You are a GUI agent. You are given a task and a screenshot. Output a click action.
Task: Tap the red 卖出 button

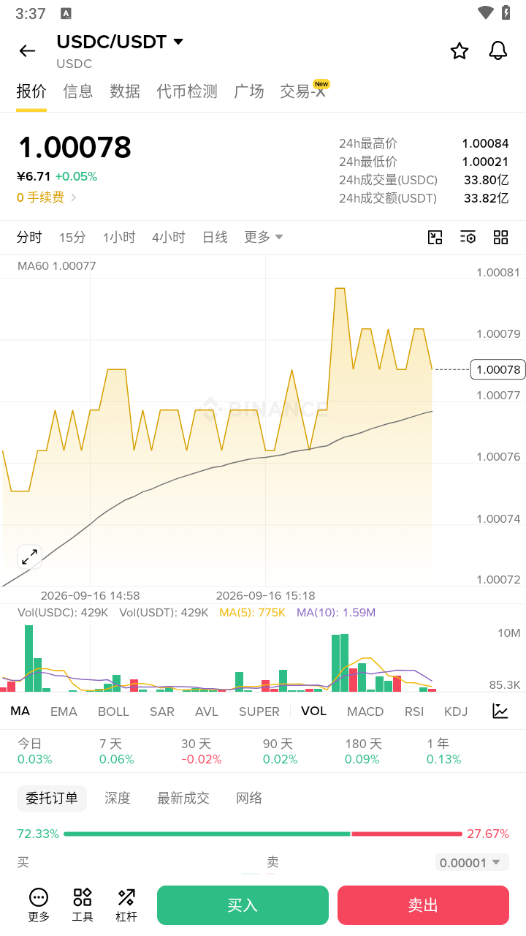click(423, 905)
